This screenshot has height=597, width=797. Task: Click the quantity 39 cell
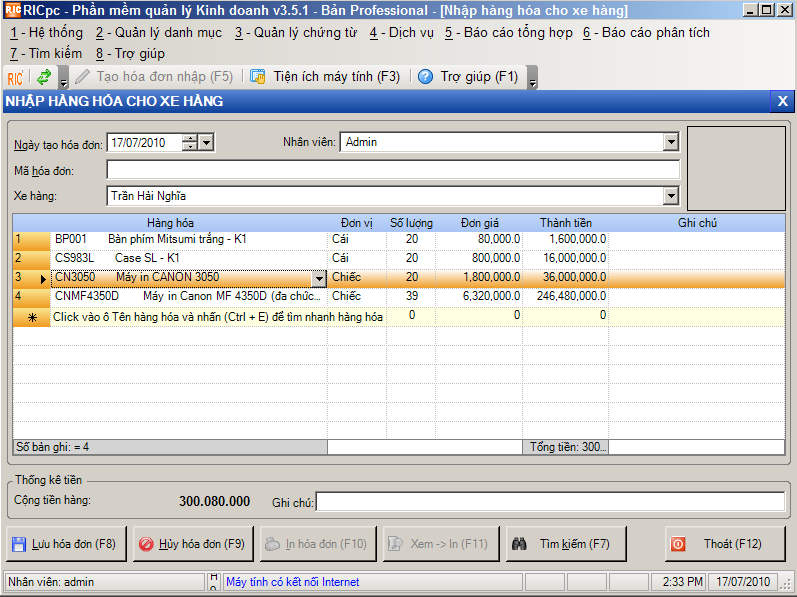[411, 297]
